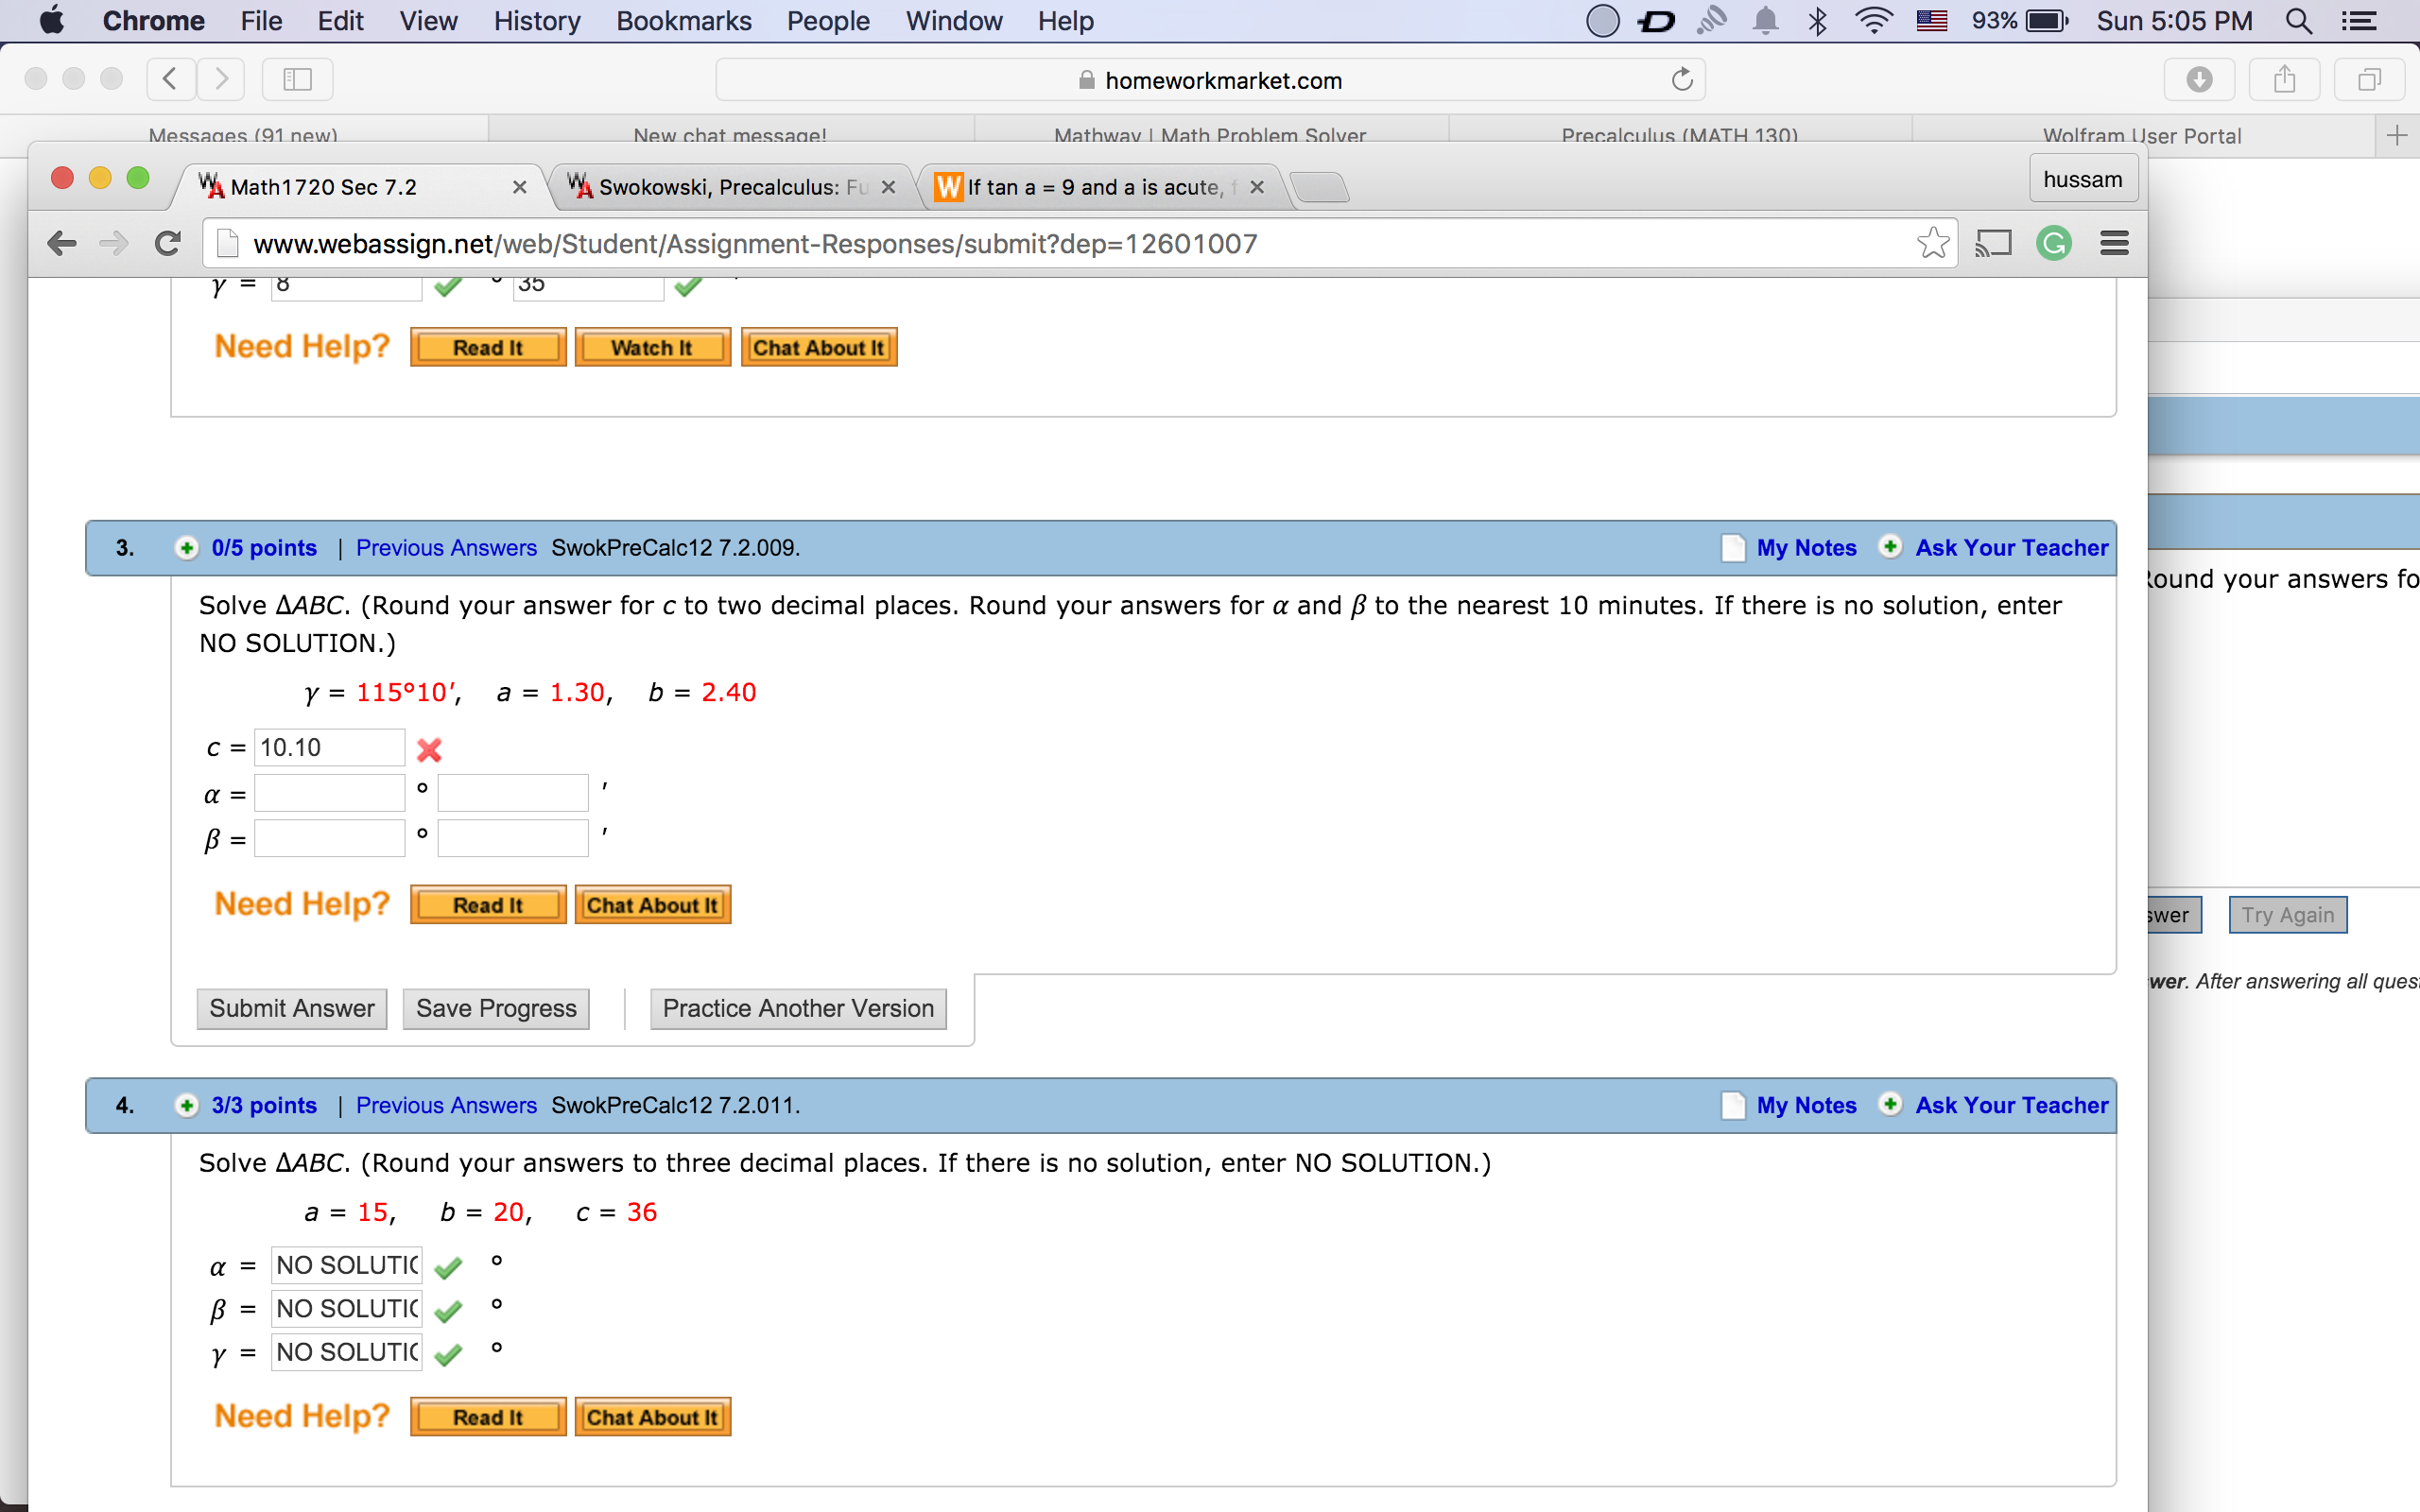This screenshot has width=2420, height=1512.
Task: Bookmark this page with the star icon
Action: [1933, 243]
